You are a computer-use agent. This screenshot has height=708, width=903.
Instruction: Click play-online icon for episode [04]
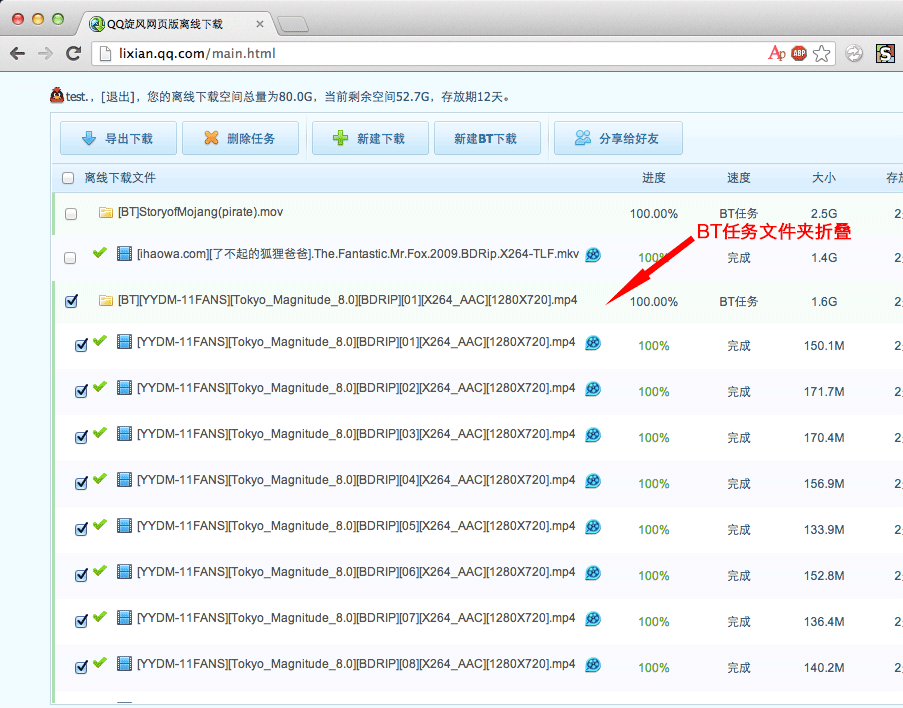point(593,480)
